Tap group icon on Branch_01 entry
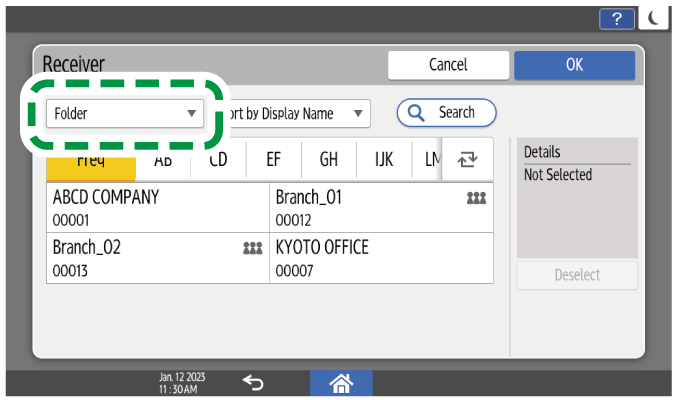The width and height of the screenshot is (675, 400). point(475,198)
